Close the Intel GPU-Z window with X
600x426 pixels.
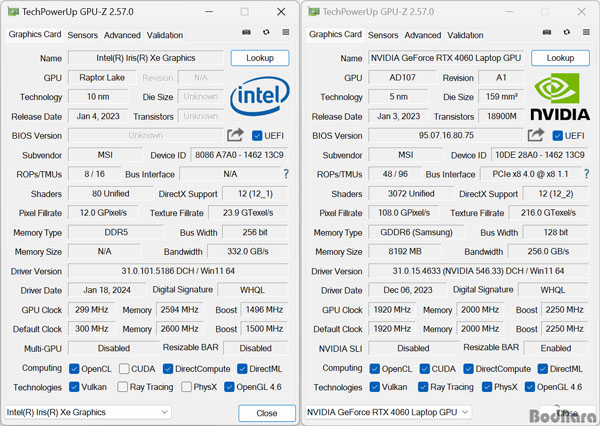(x=281, y=12)
